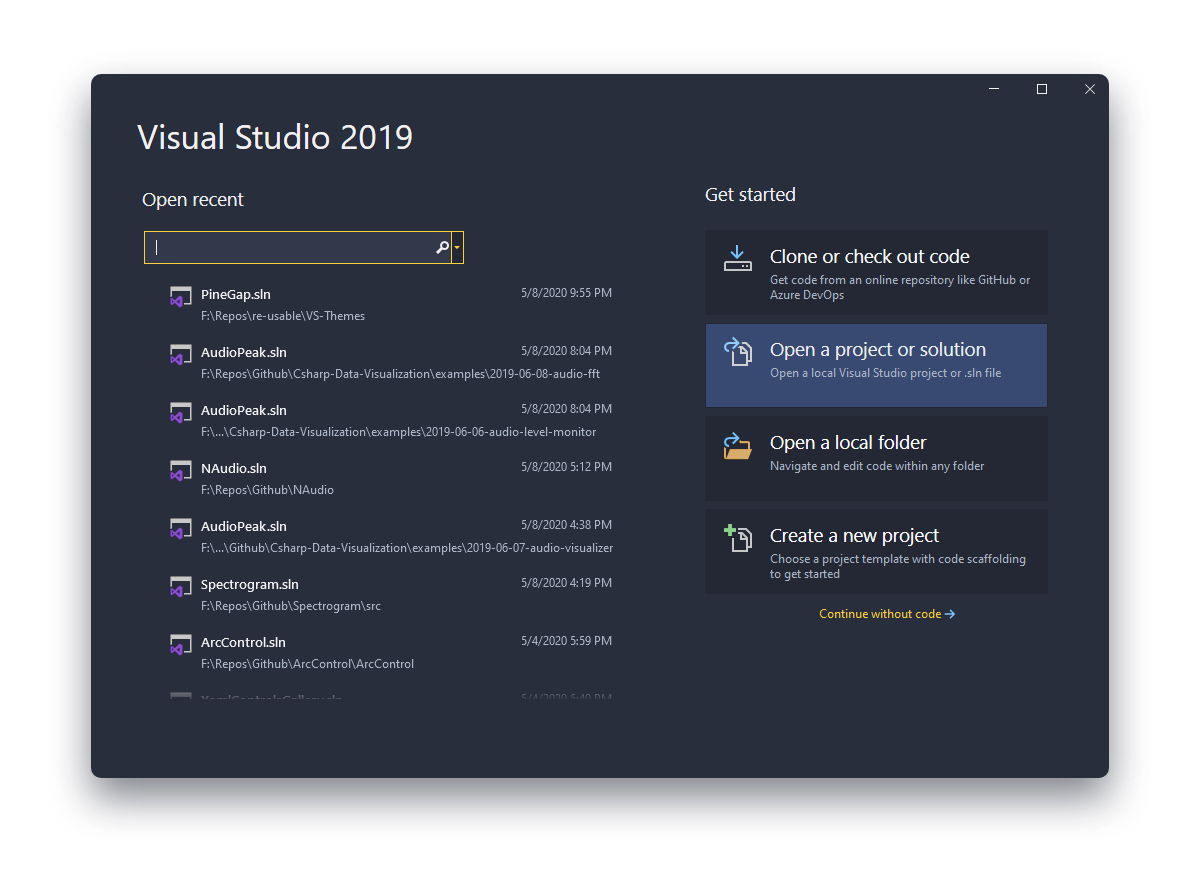Click the 5/8/2020 4:38 PM timestamp
This screenshot has height=894, width=1200.
coord(566,525)
